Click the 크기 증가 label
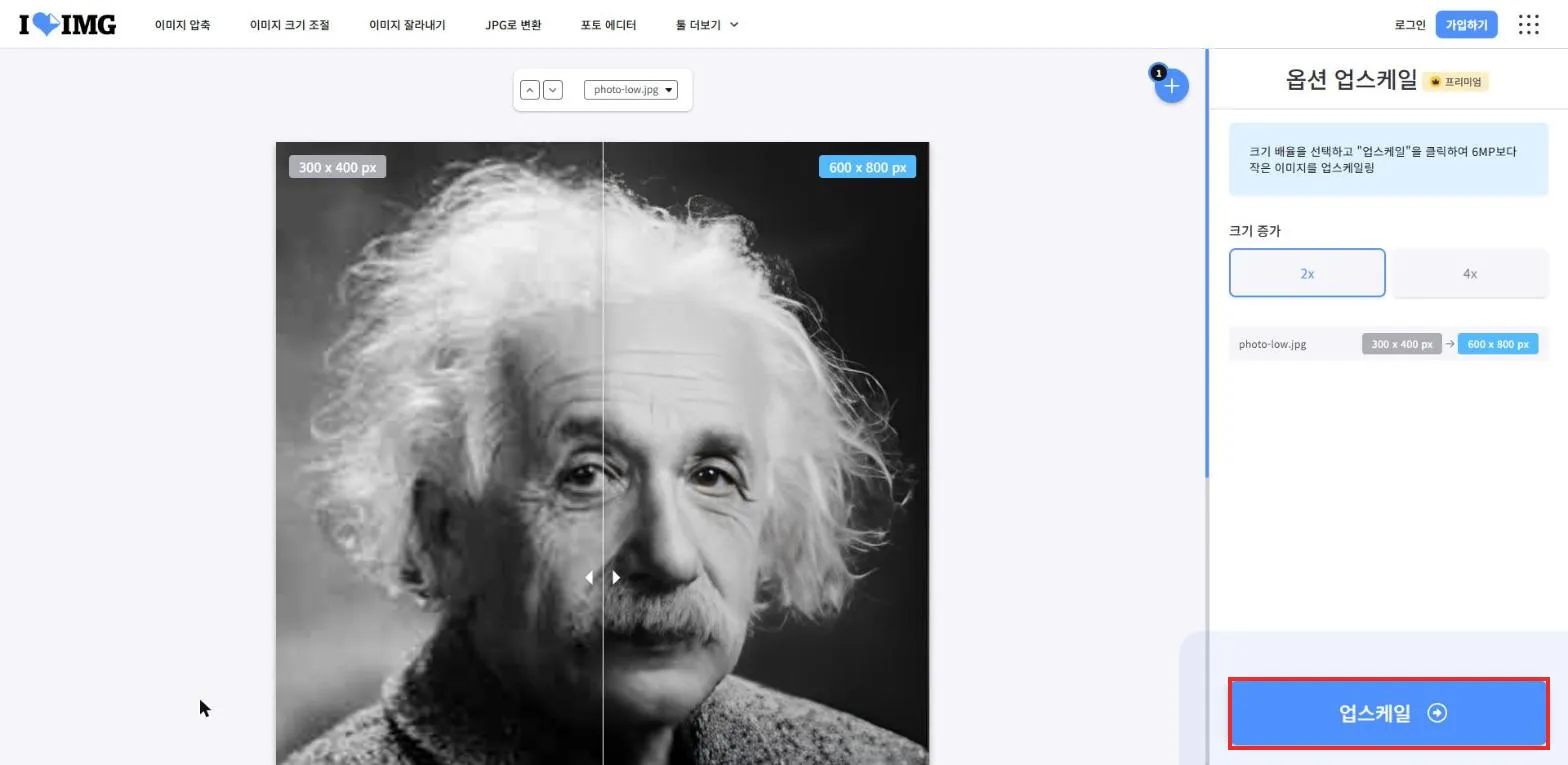Image resolution: width=1568 pixels, height=765 pixels. [x=1255, y=231]
